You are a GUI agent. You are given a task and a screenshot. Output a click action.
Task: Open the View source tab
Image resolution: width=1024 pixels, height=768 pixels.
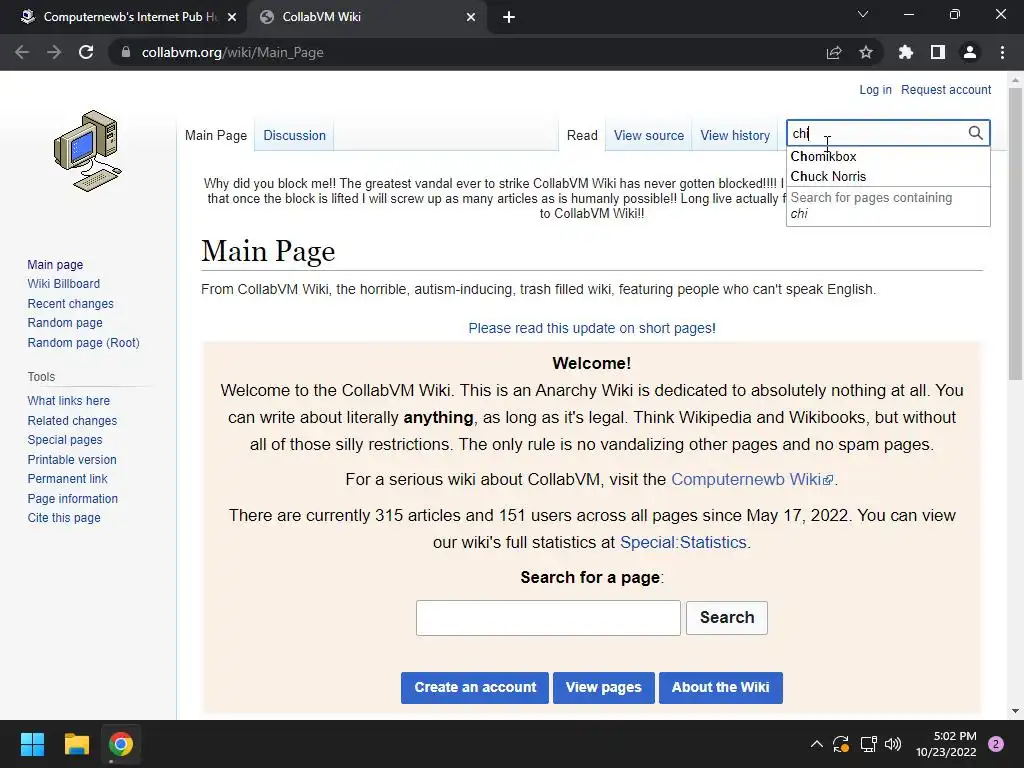648,135
